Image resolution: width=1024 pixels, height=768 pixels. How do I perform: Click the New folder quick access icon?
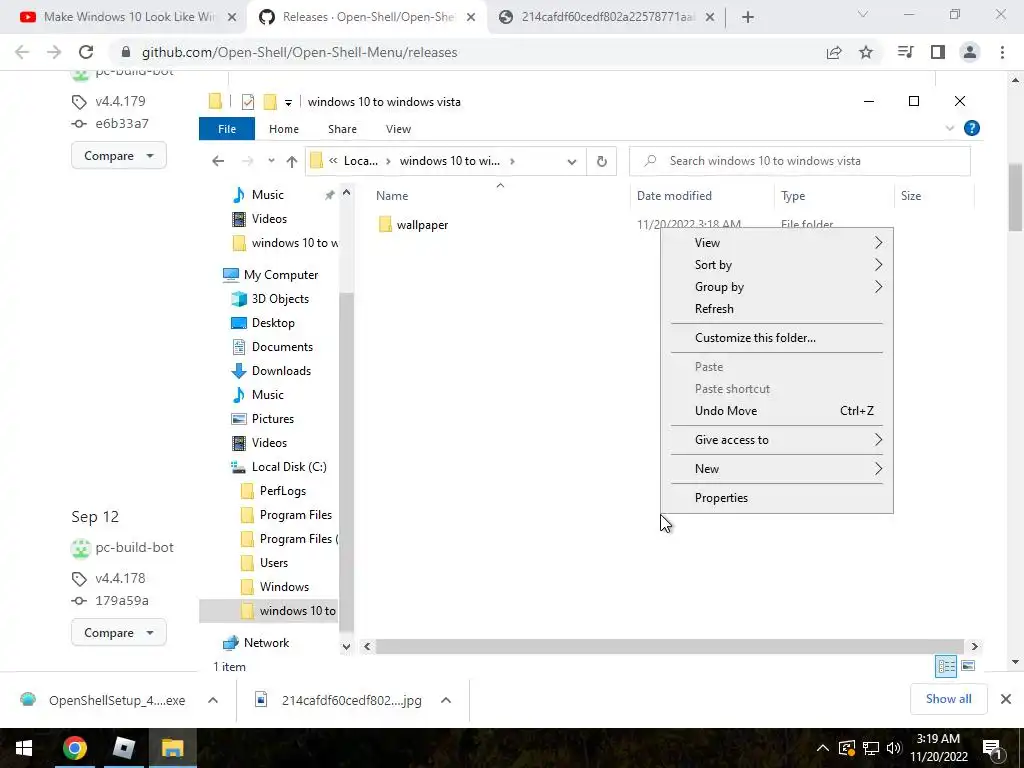[x=270, y=102]
